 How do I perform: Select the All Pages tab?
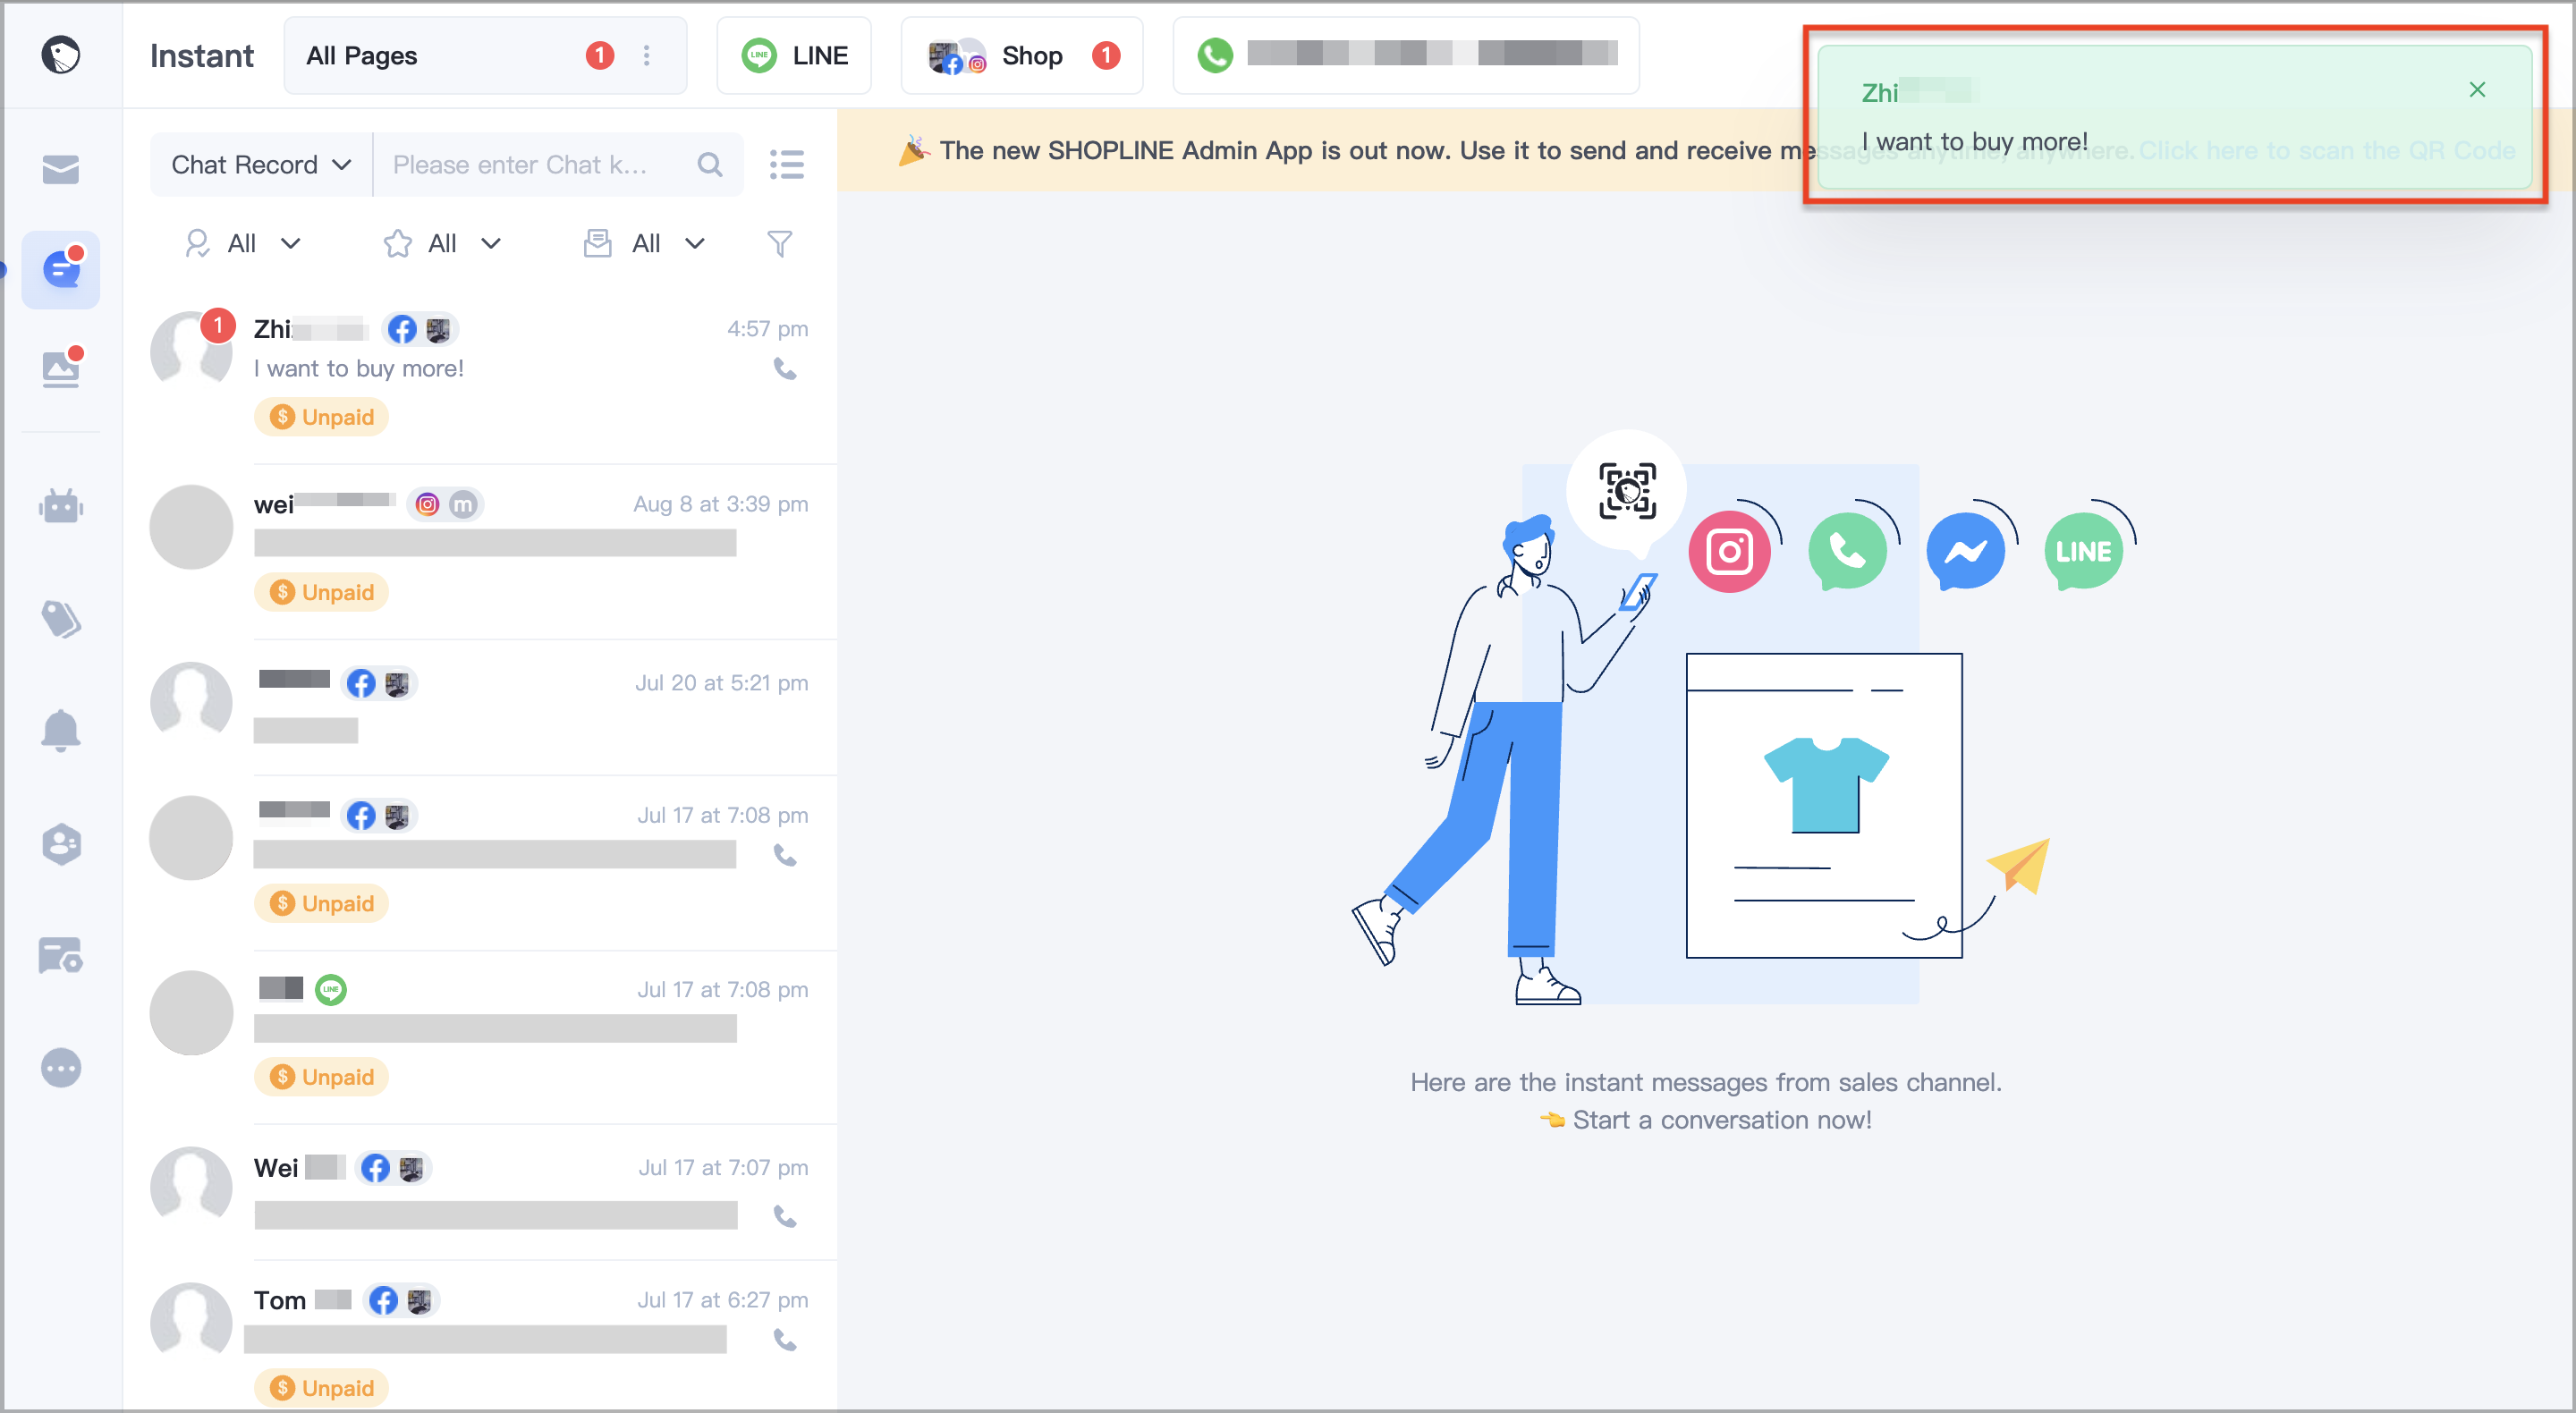tap(485, 56)
